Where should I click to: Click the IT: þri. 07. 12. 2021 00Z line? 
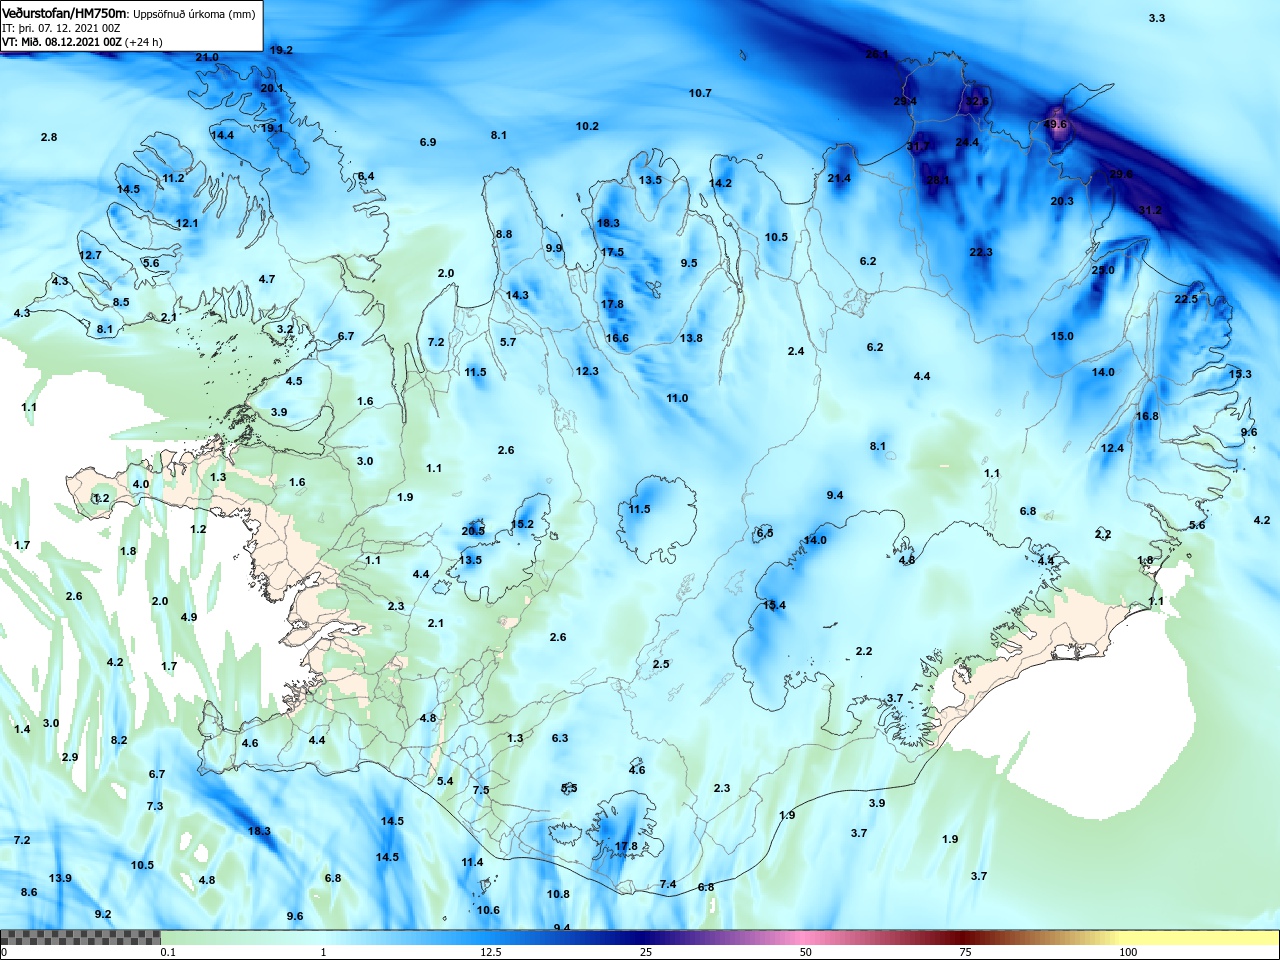pos(61,28)
